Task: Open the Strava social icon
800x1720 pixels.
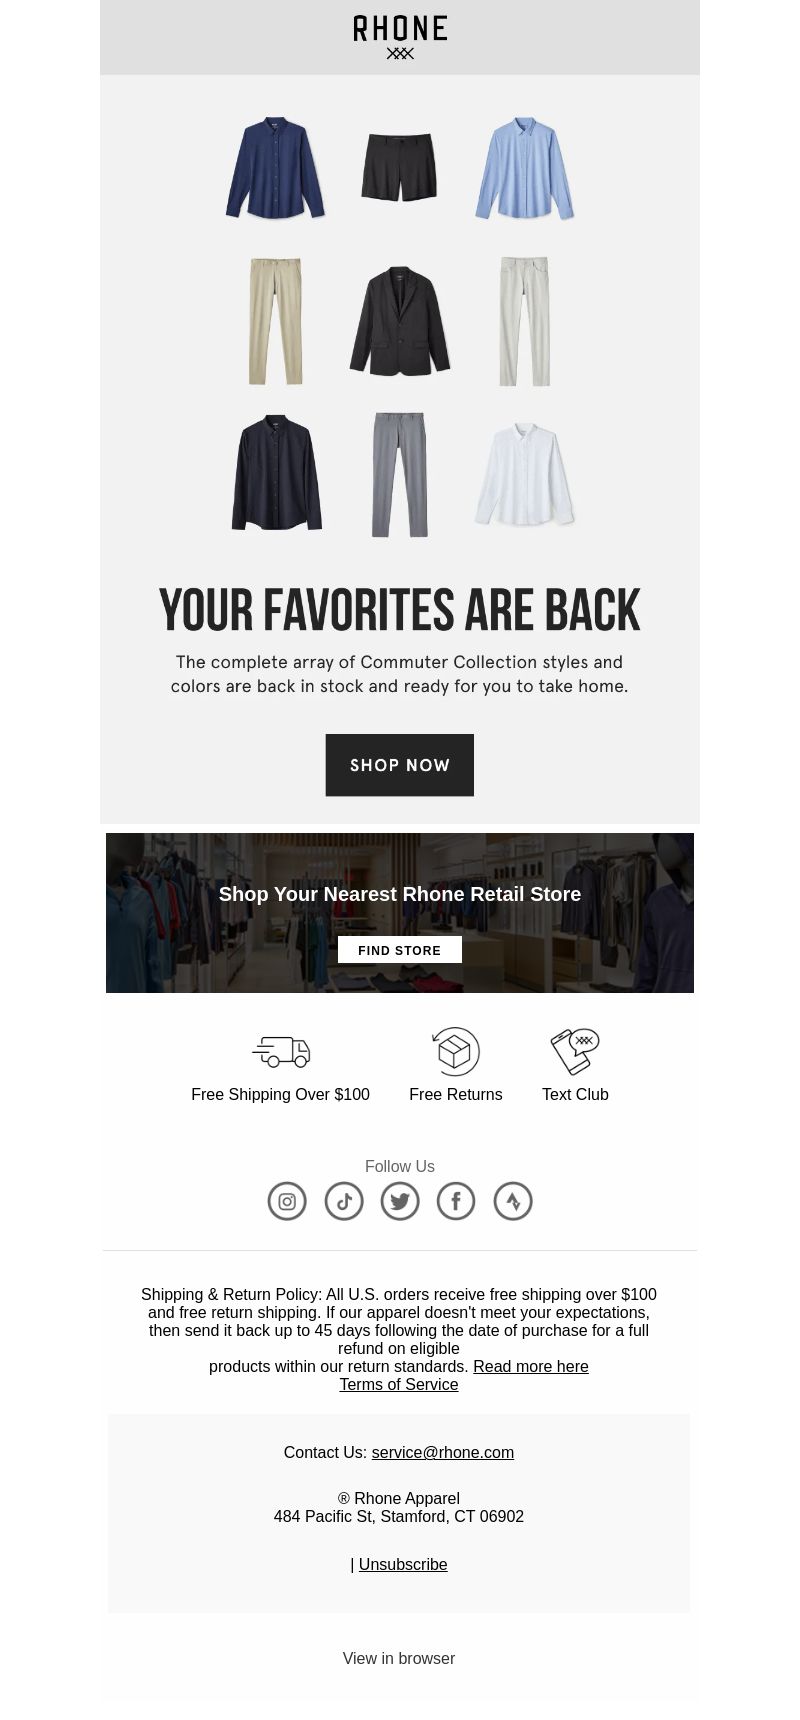Action: [513, 1201]
